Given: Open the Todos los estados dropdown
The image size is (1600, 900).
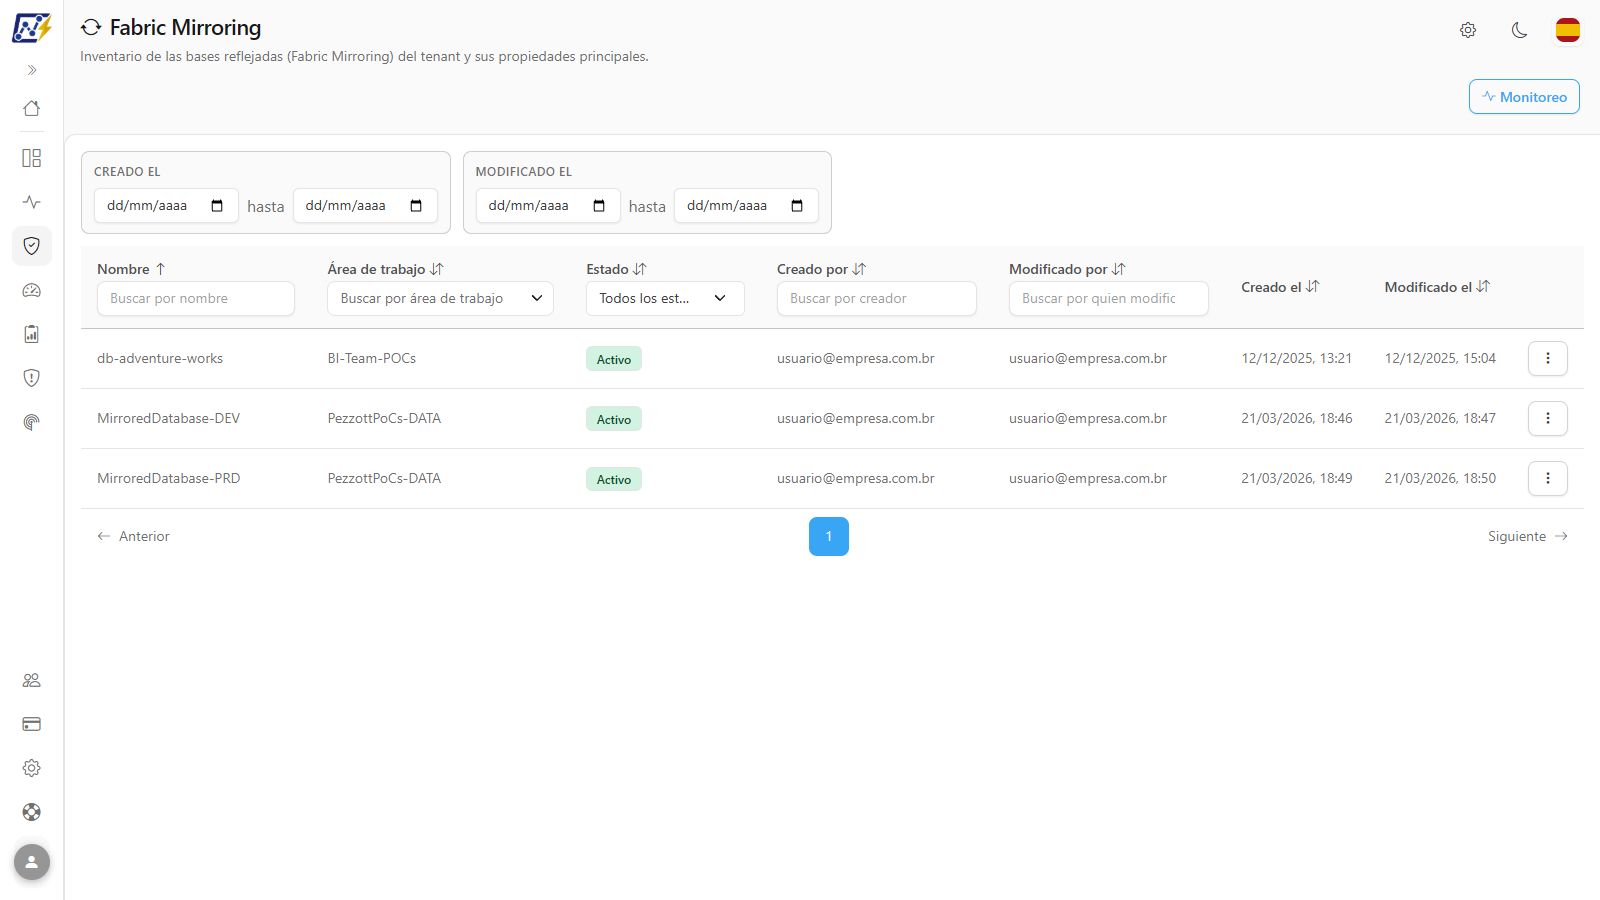Looking at the screenshot, I should click(x=665, y=298).
